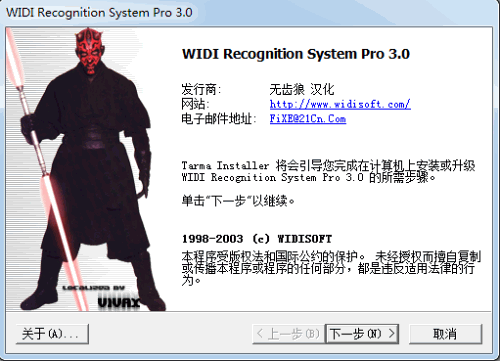Click the 电子邮件地址 email label

click(x=219, y=119)
